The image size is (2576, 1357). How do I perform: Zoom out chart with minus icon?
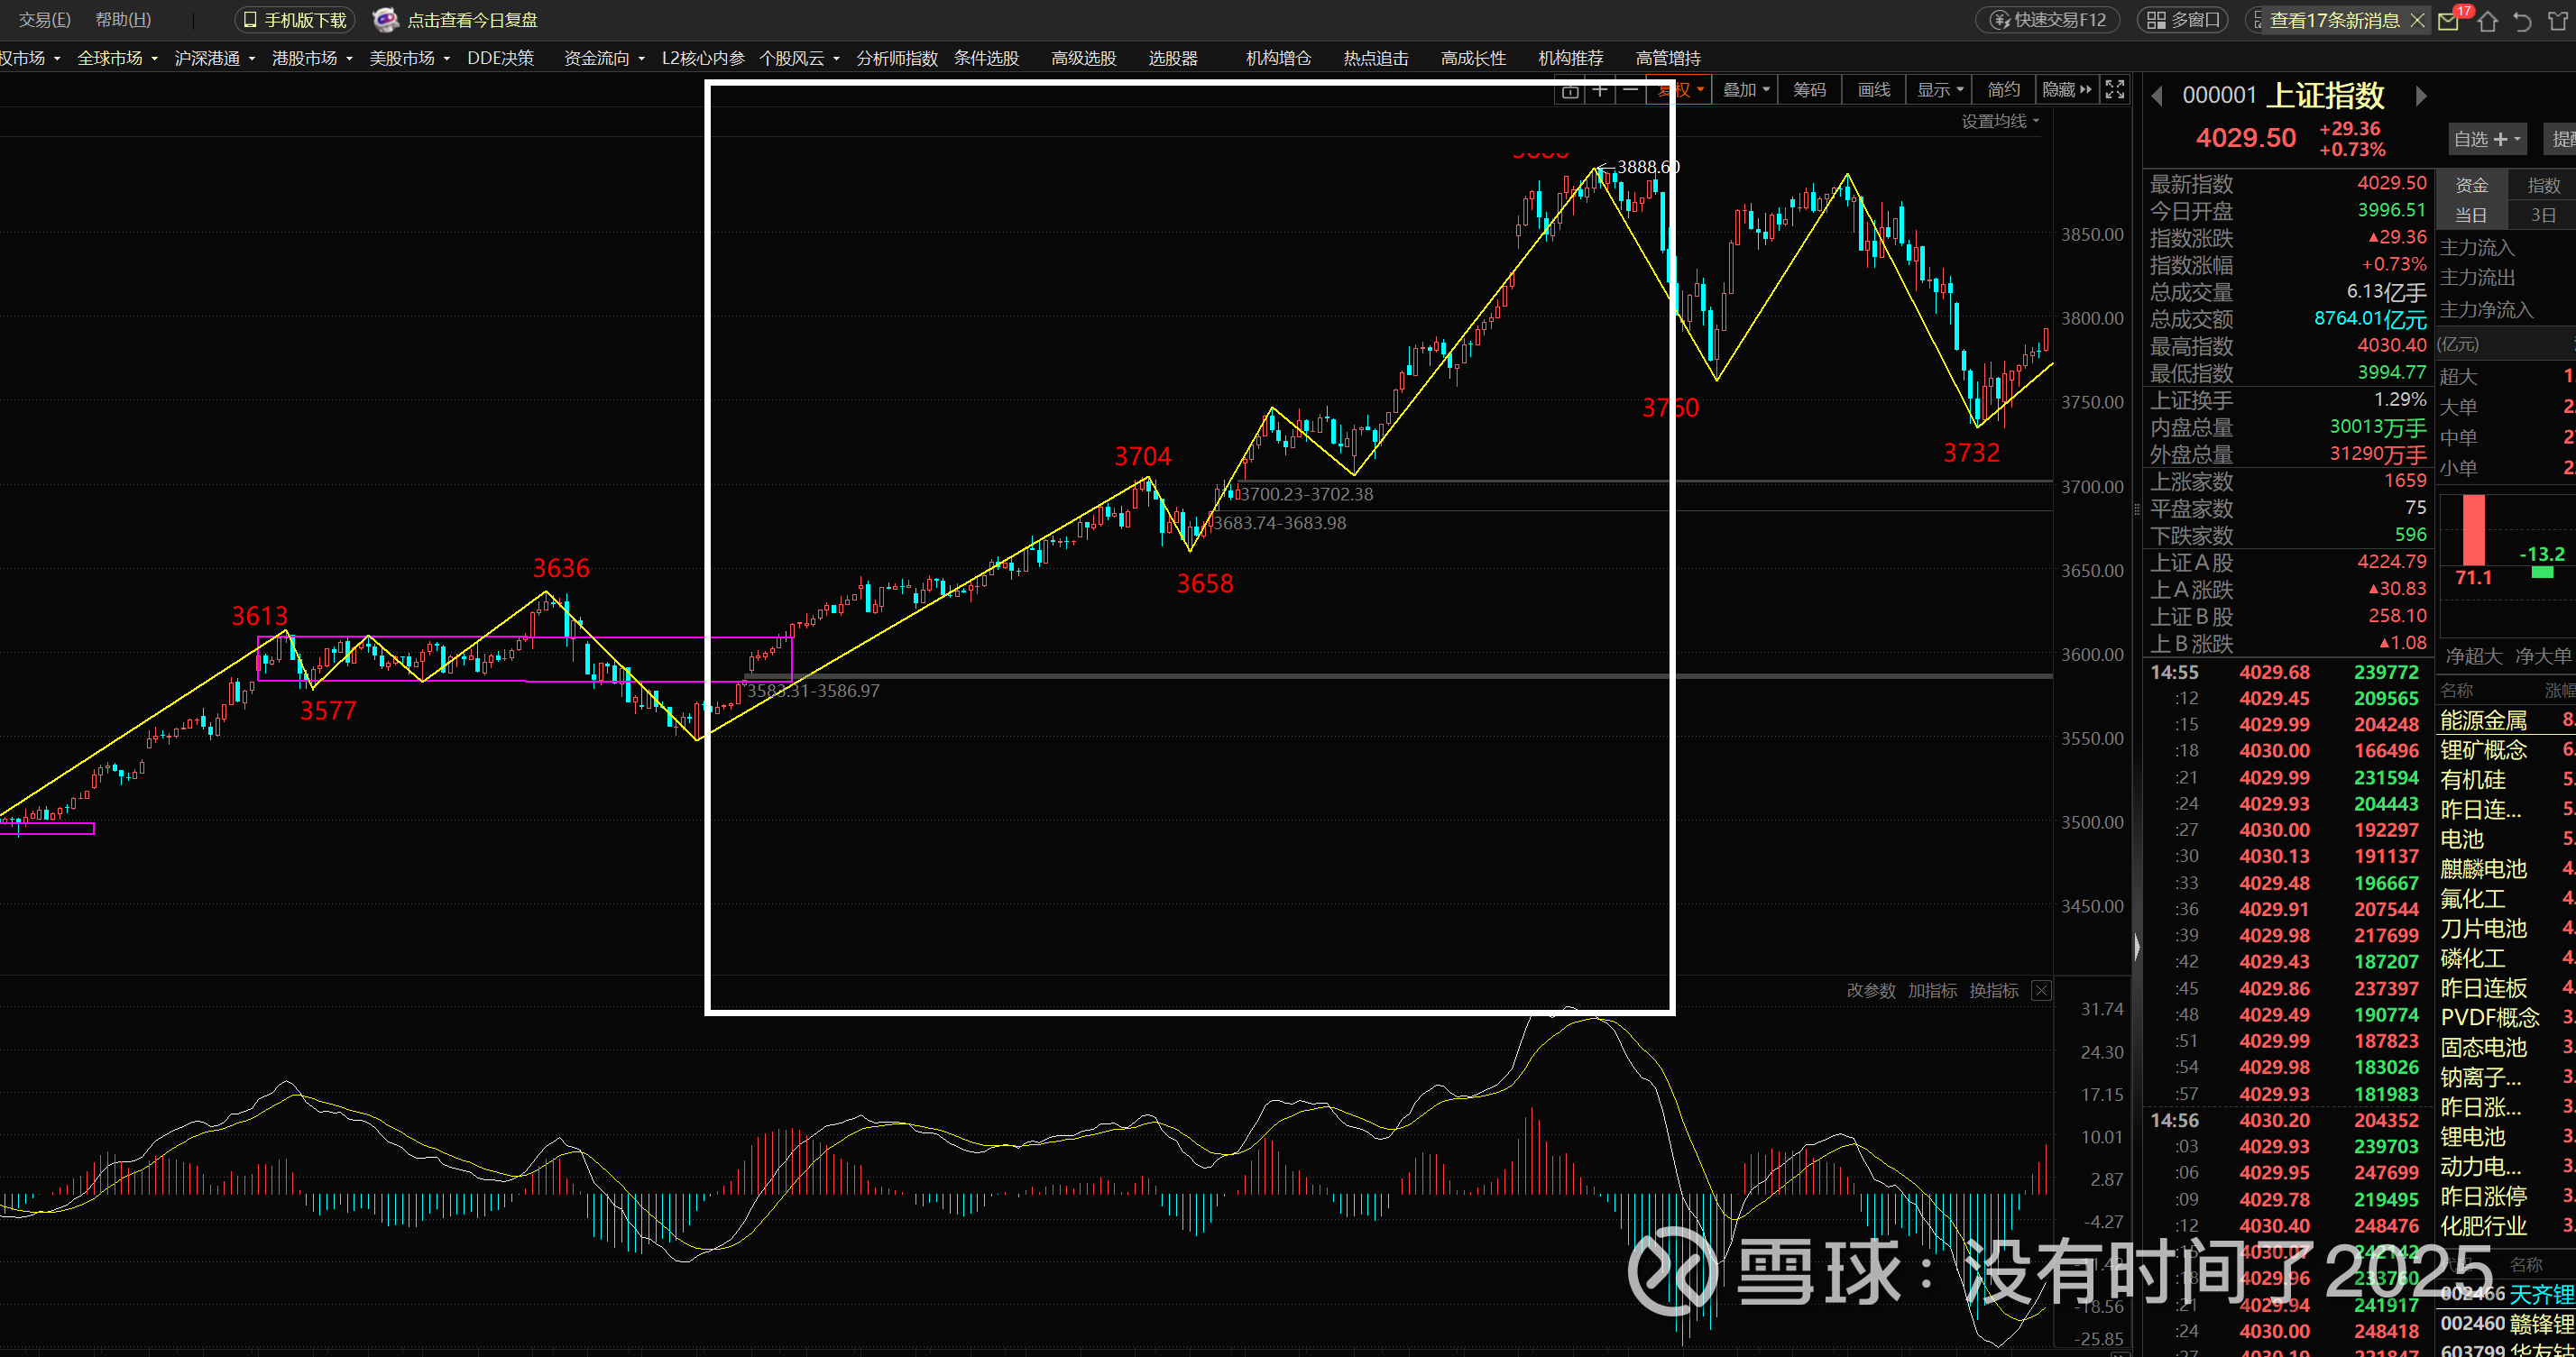click(x=1630, y=90)
